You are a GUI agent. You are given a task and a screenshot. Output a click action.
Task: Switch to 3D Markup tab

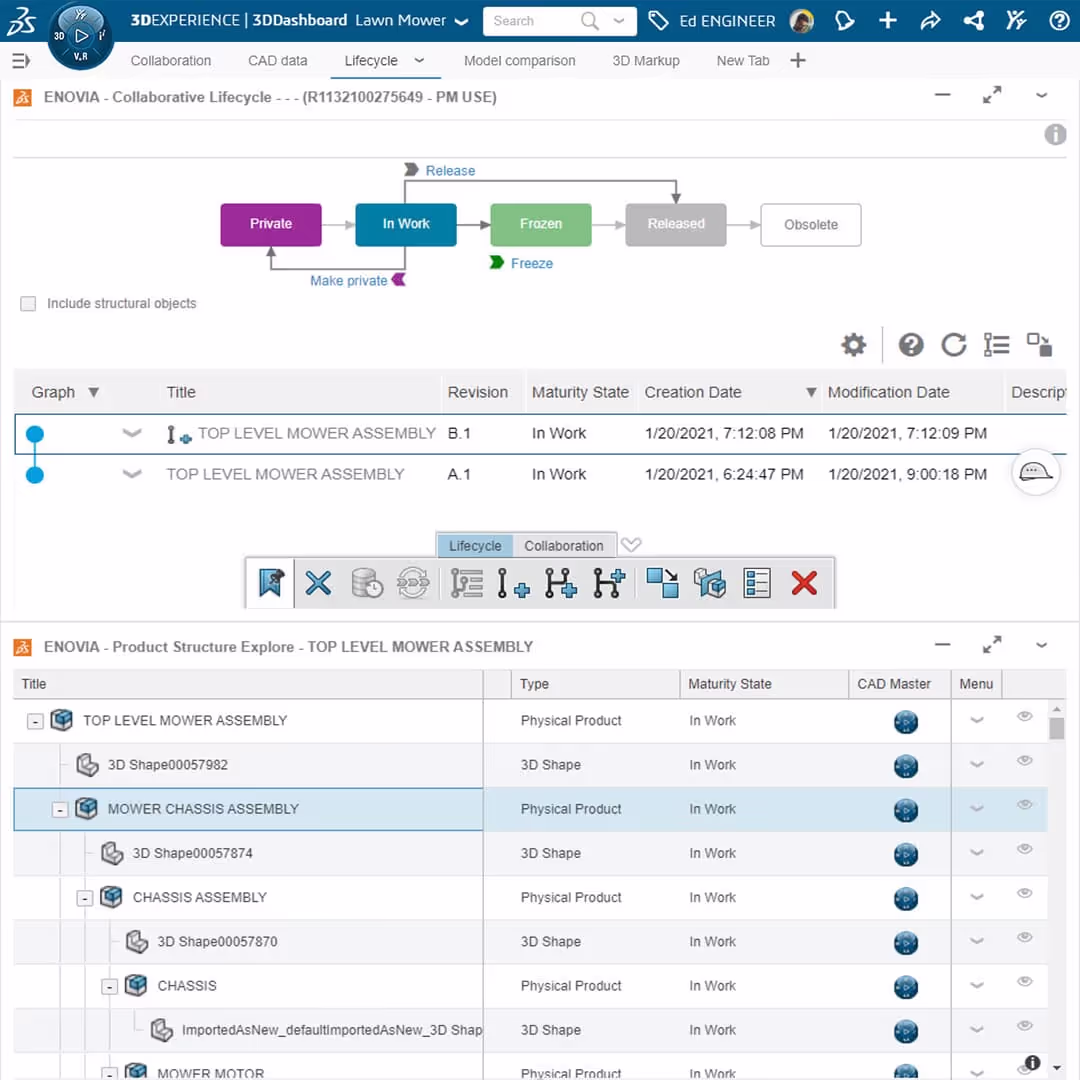645,61
